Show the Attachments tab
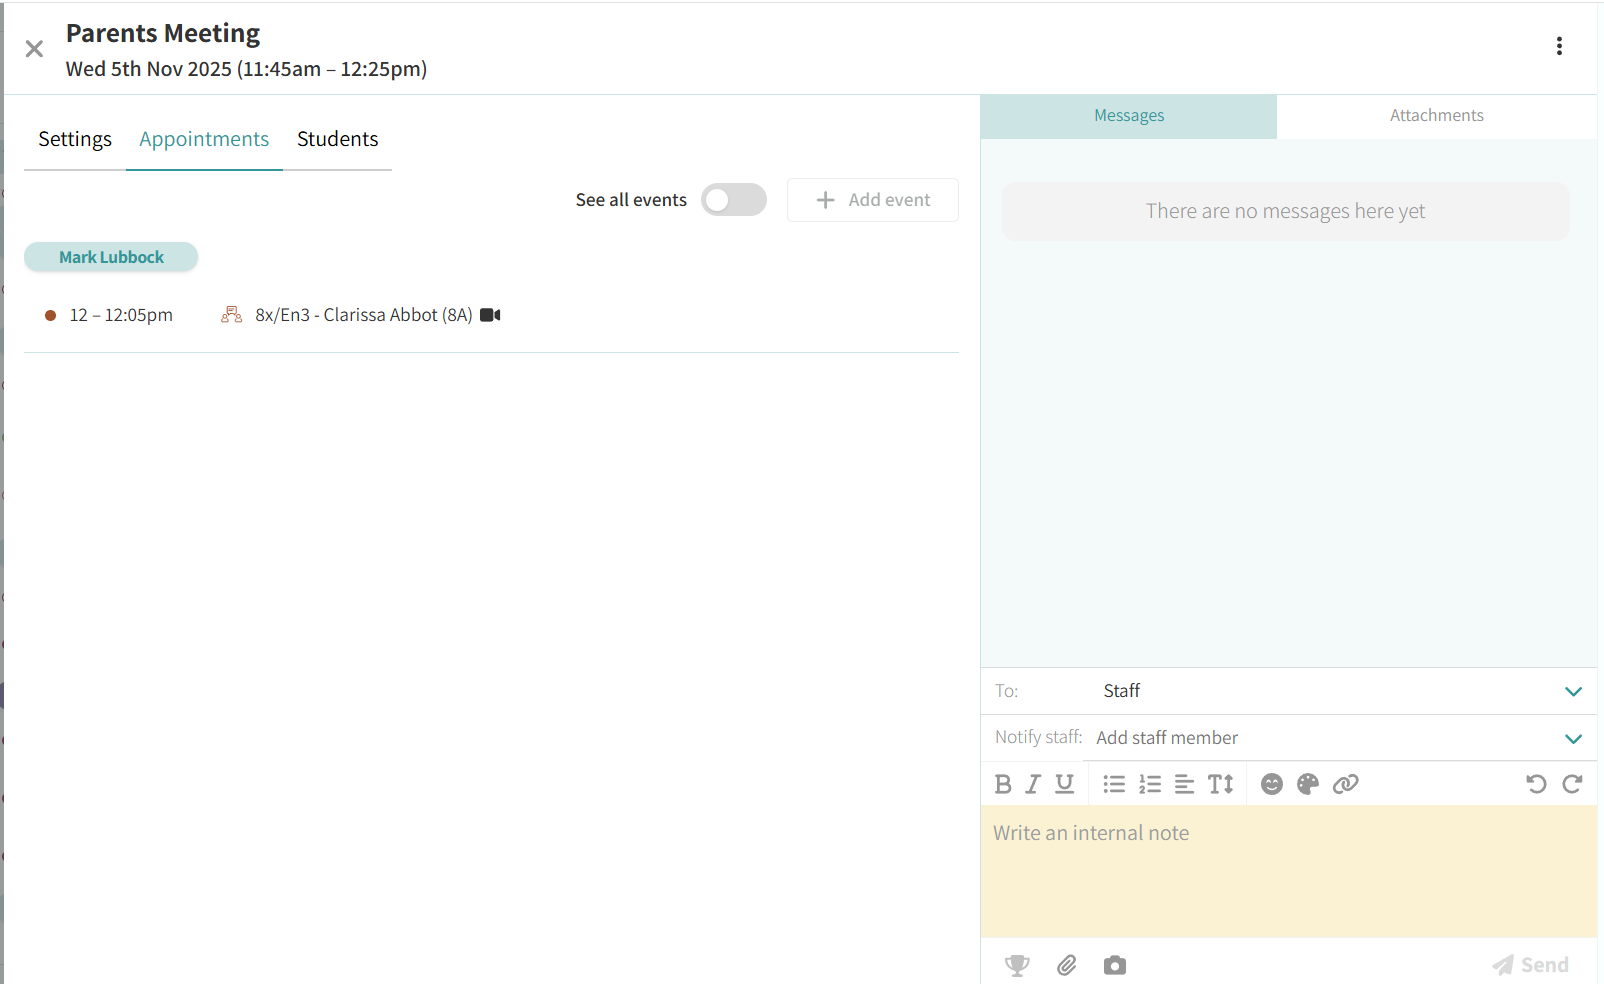The height and width of the screenshot is (984, 1604). pyautogui.click(x=1436, y=116)
